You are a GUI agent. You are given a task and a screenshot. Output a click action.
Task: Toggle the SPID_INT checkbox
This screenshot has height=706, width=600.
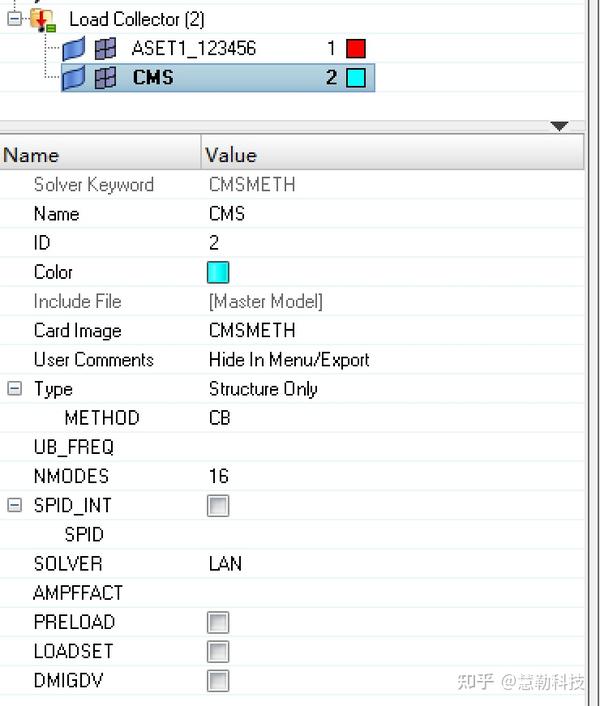pos(218,506)
